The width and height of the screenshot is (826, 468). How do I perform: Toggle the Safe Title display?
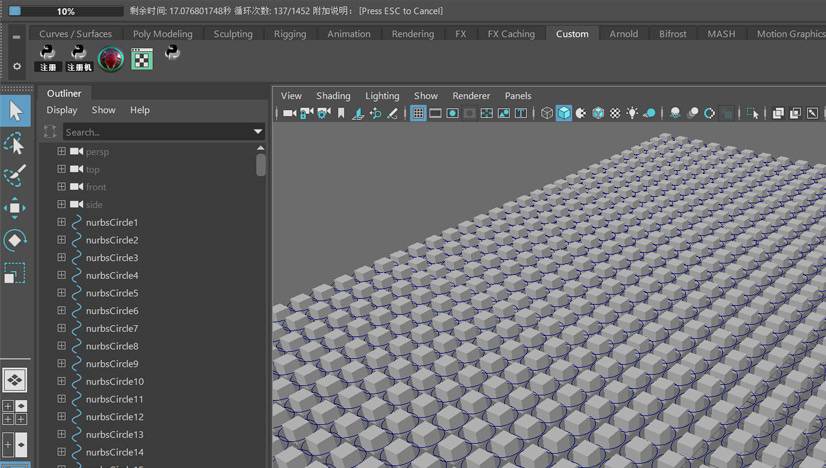(521, 113)
